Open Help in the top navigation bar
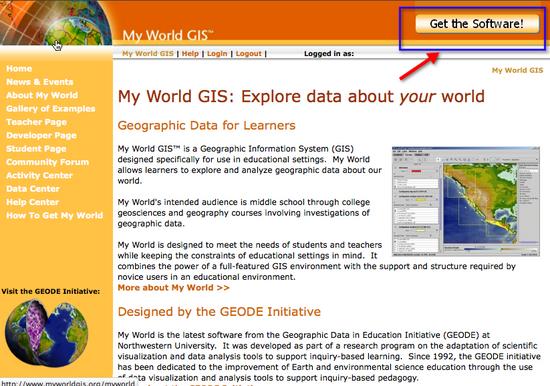This screenshot has height=386, width=550. [x=190, y=54]
